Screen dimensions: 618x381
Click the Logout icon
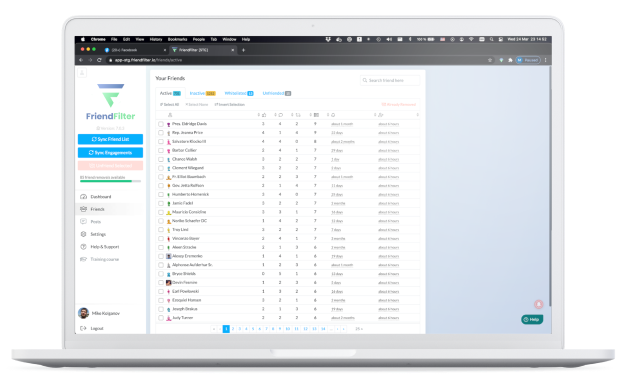tap(83, 328)
